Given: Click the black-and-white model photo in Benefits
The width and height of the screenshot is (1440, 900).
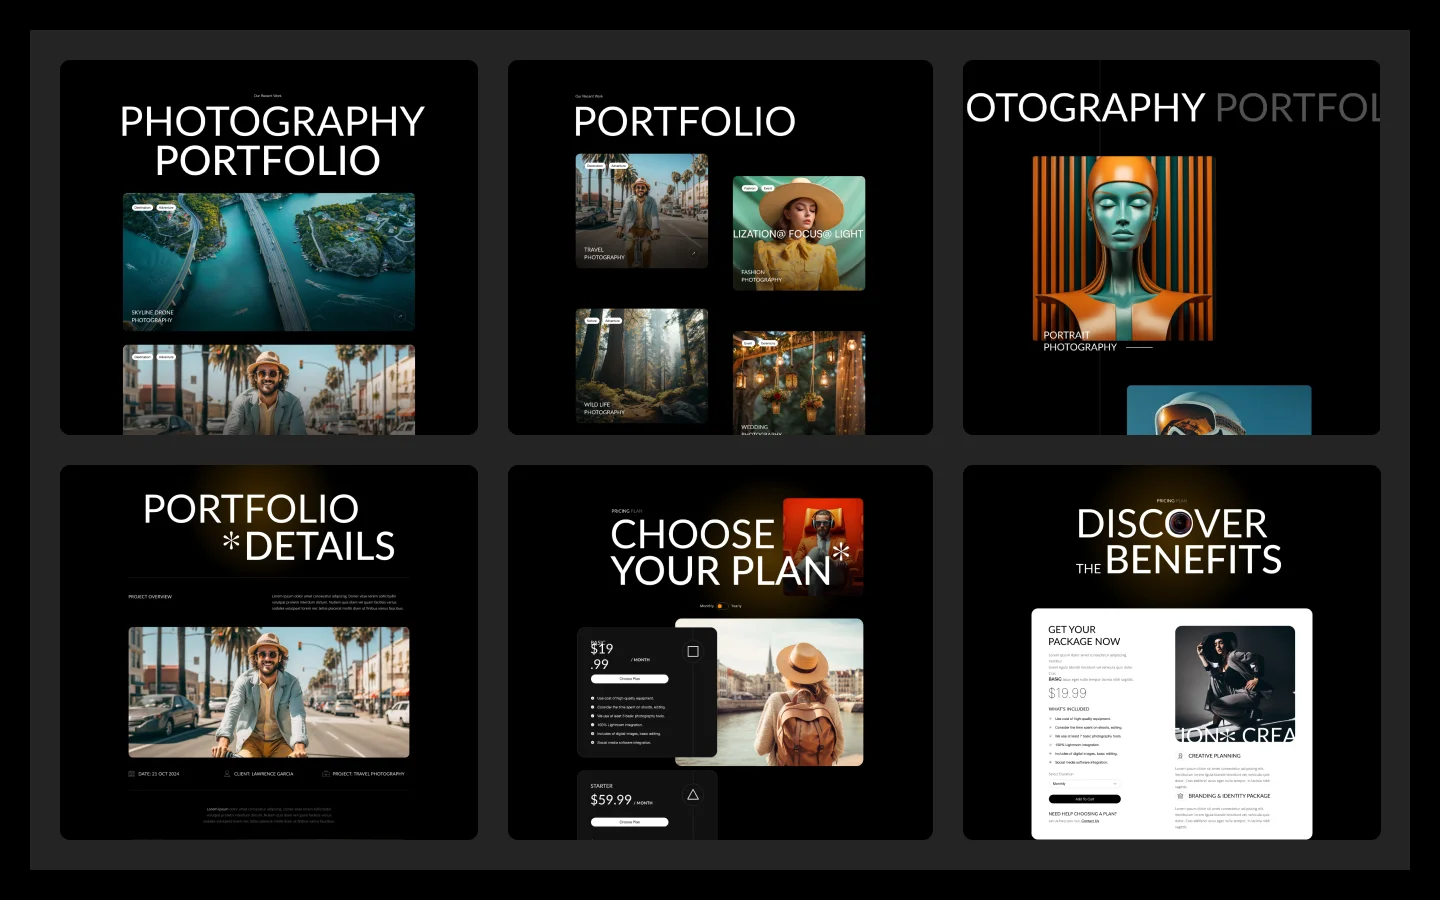Looking at the screenshot, I should coord(1235,685).
